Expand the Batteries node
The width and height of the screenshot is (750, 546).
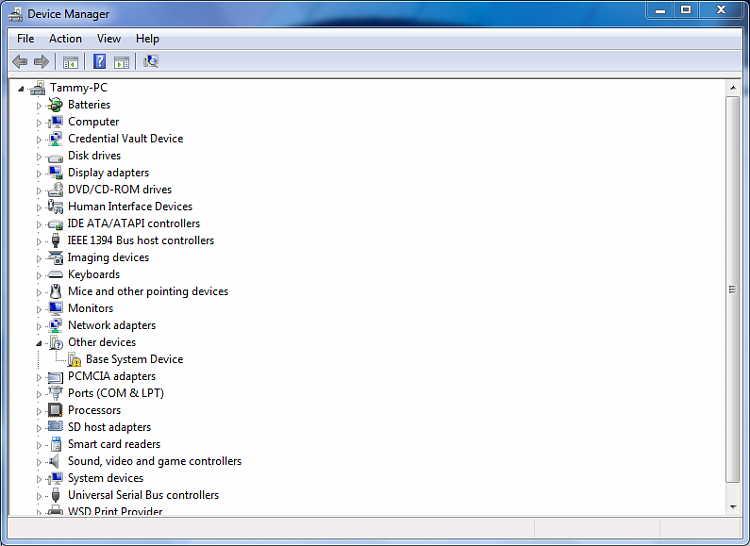pyautogui.click(x=39, y=106)
